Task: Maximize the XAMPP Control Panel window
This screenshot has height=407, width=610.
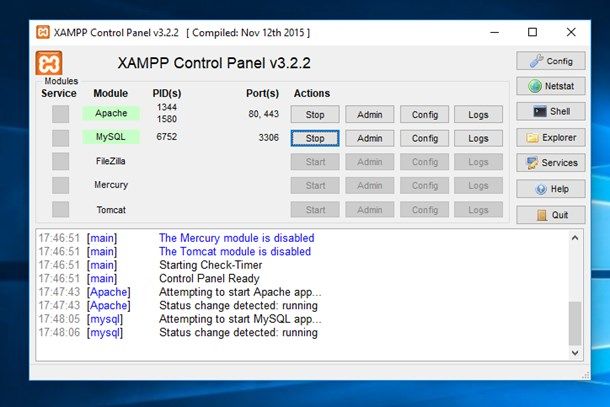Action: 533,32
